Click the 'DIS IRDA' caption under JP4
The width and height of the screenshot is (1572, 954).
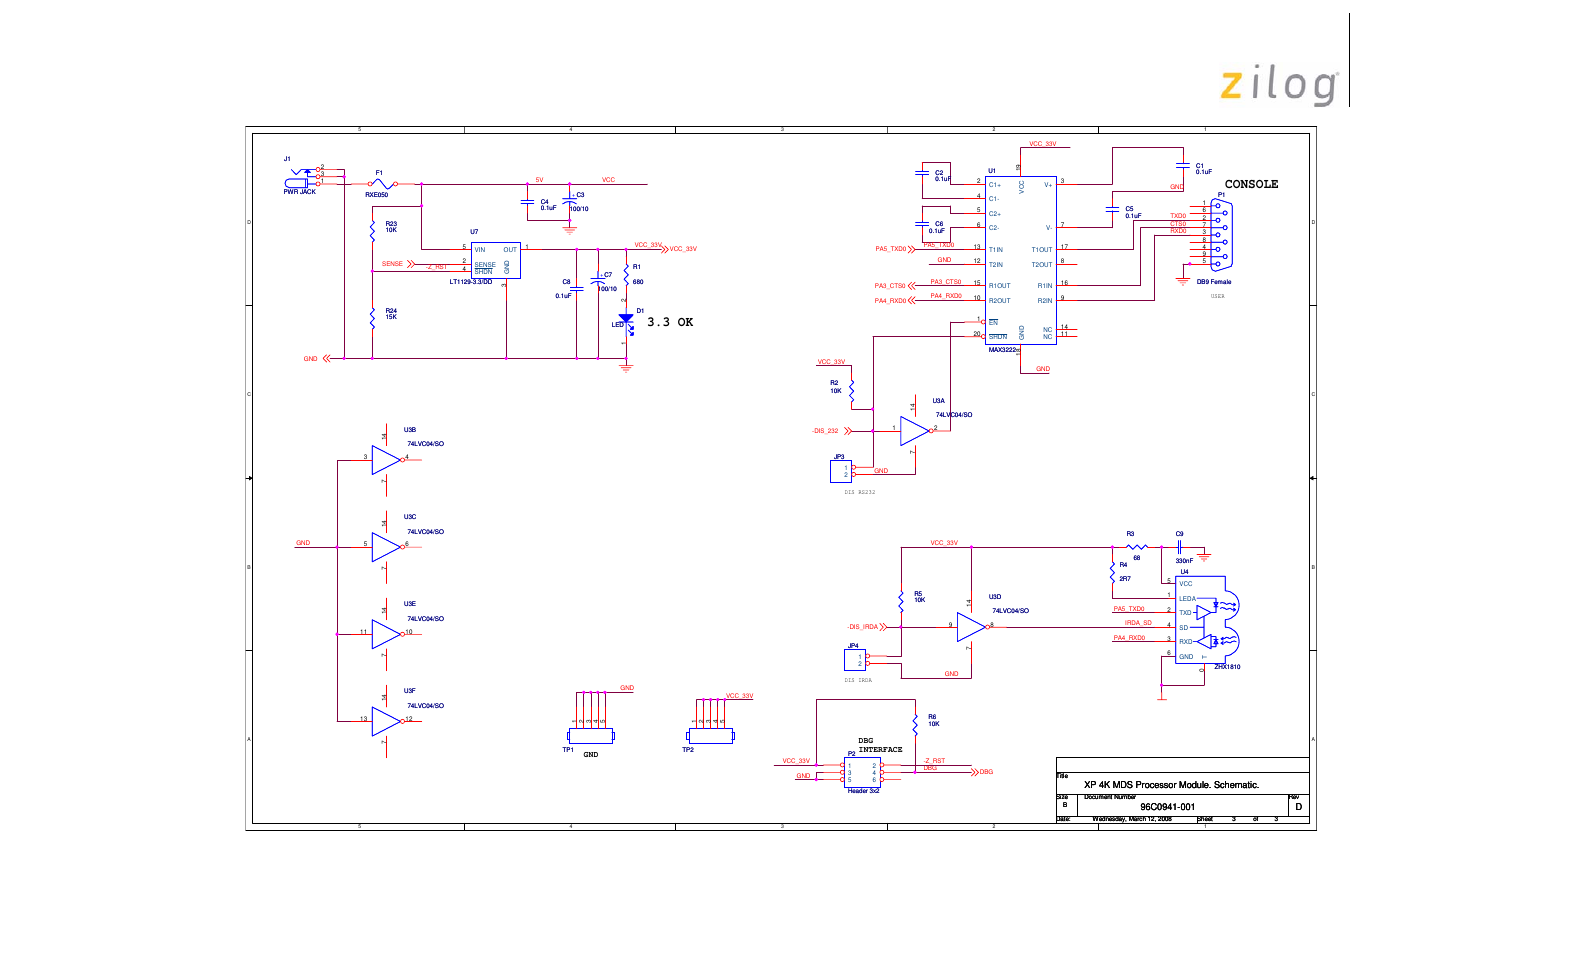point(858,680)
